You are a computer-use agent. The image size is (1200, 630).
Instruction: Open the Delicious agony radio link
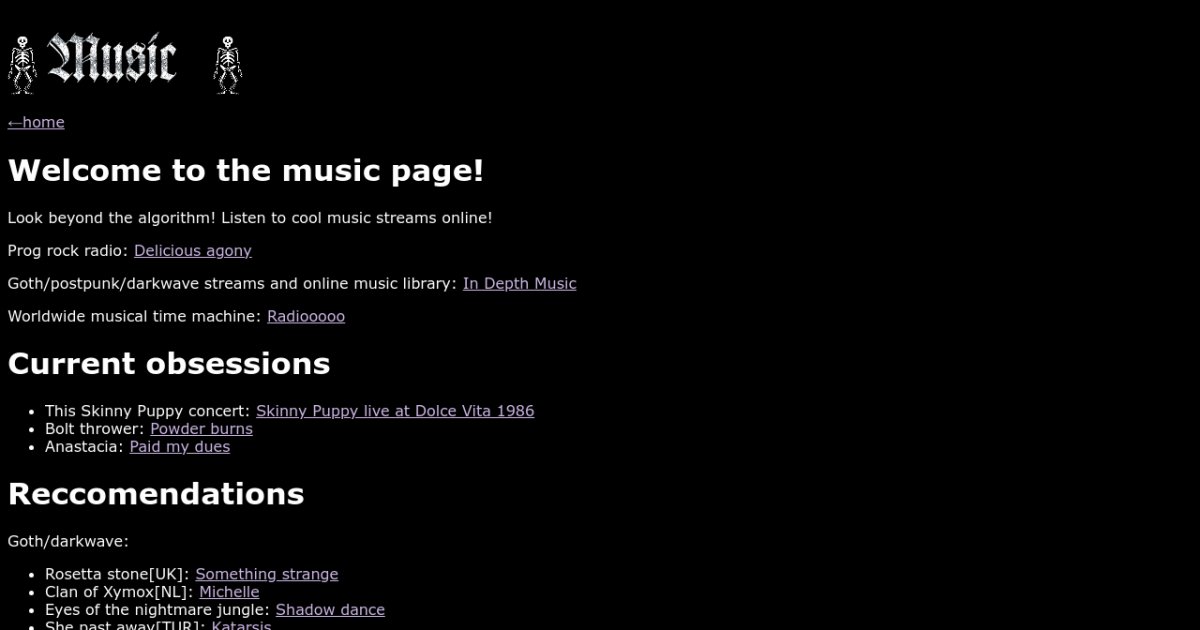[193, 251]
